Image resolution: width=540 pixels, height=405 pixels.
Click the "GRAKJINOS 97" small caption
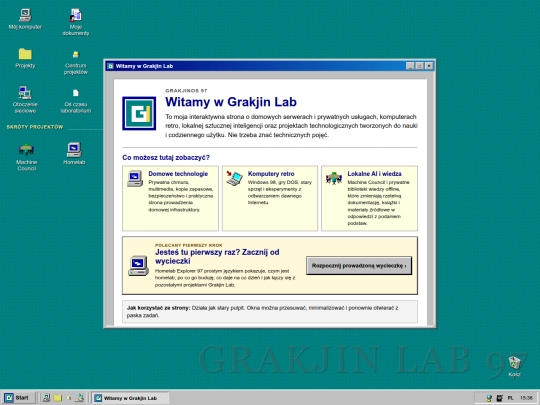pyautogui.click(x=186, y=91)
